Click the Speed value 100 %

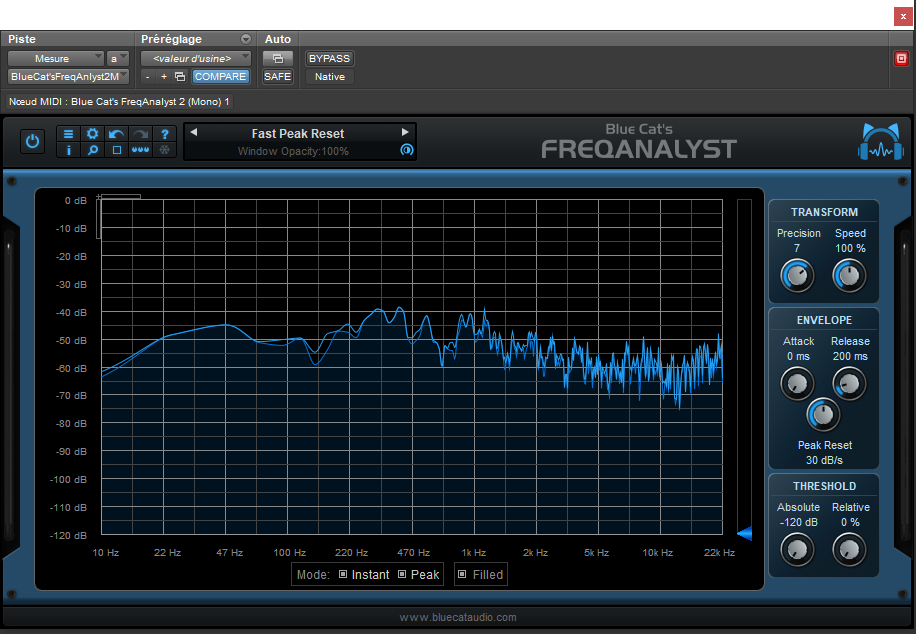pyautogui.click(x=850, y=248)
